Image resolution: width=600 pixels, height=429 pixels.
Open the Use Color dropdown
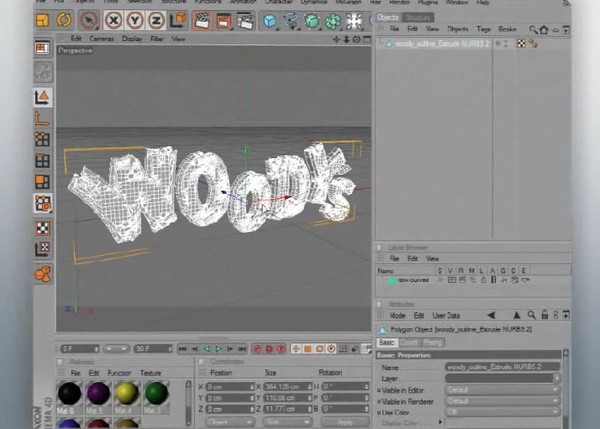tap(502, 412)
